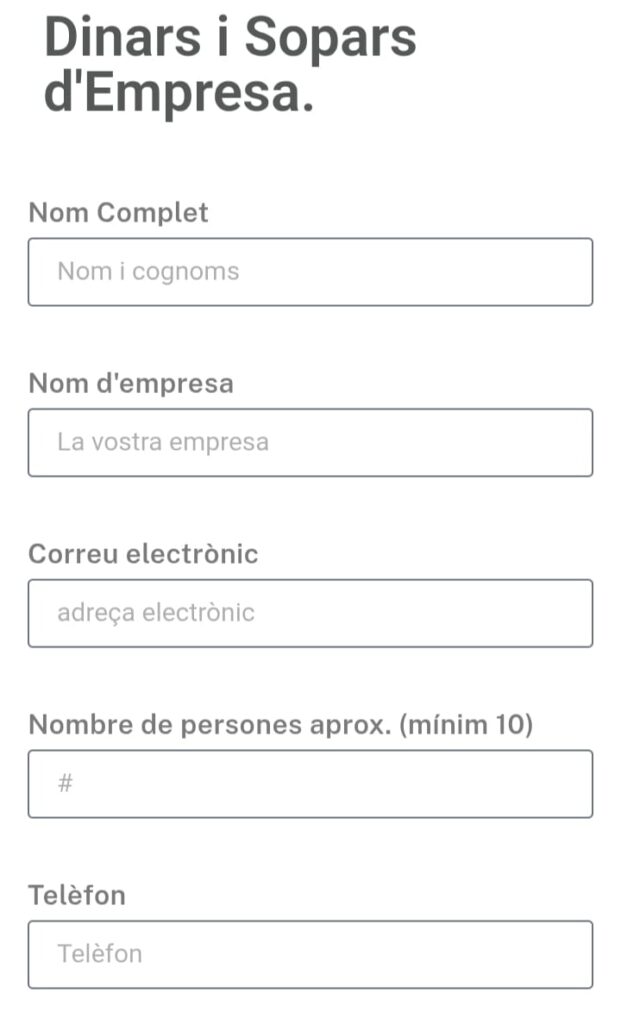The height and width of the screenshot is (1024, 621).
Task: Click the "La vostra empresa" placeholder text
Action: 163,442
